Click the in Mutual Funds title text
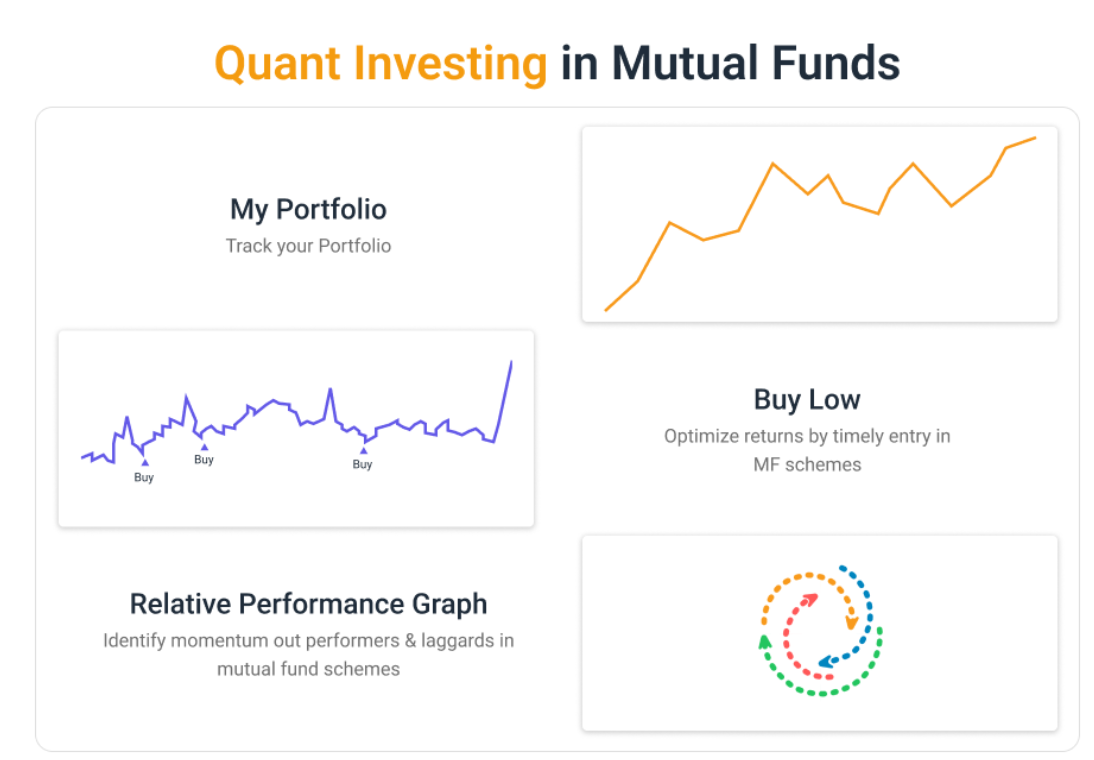The height and width of the screenshot is (760, 1094). click(x=730, y=64)
